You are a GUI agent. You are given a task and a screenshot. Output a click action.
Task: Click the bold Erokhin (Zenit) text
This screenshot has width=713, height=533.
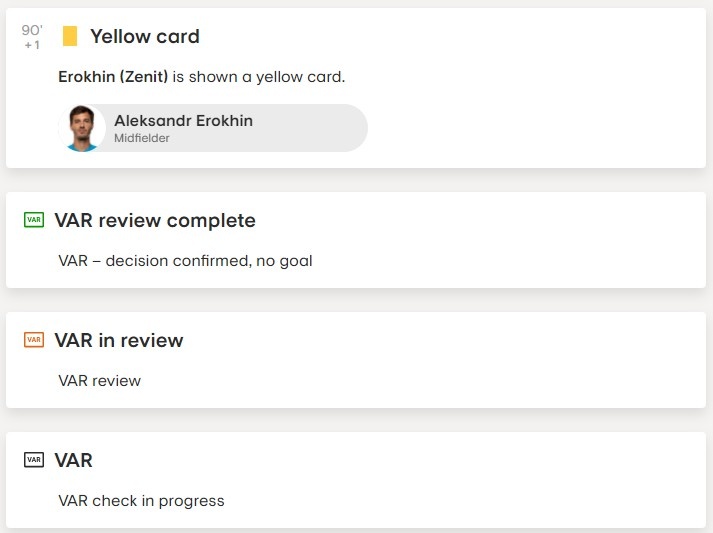113,77
